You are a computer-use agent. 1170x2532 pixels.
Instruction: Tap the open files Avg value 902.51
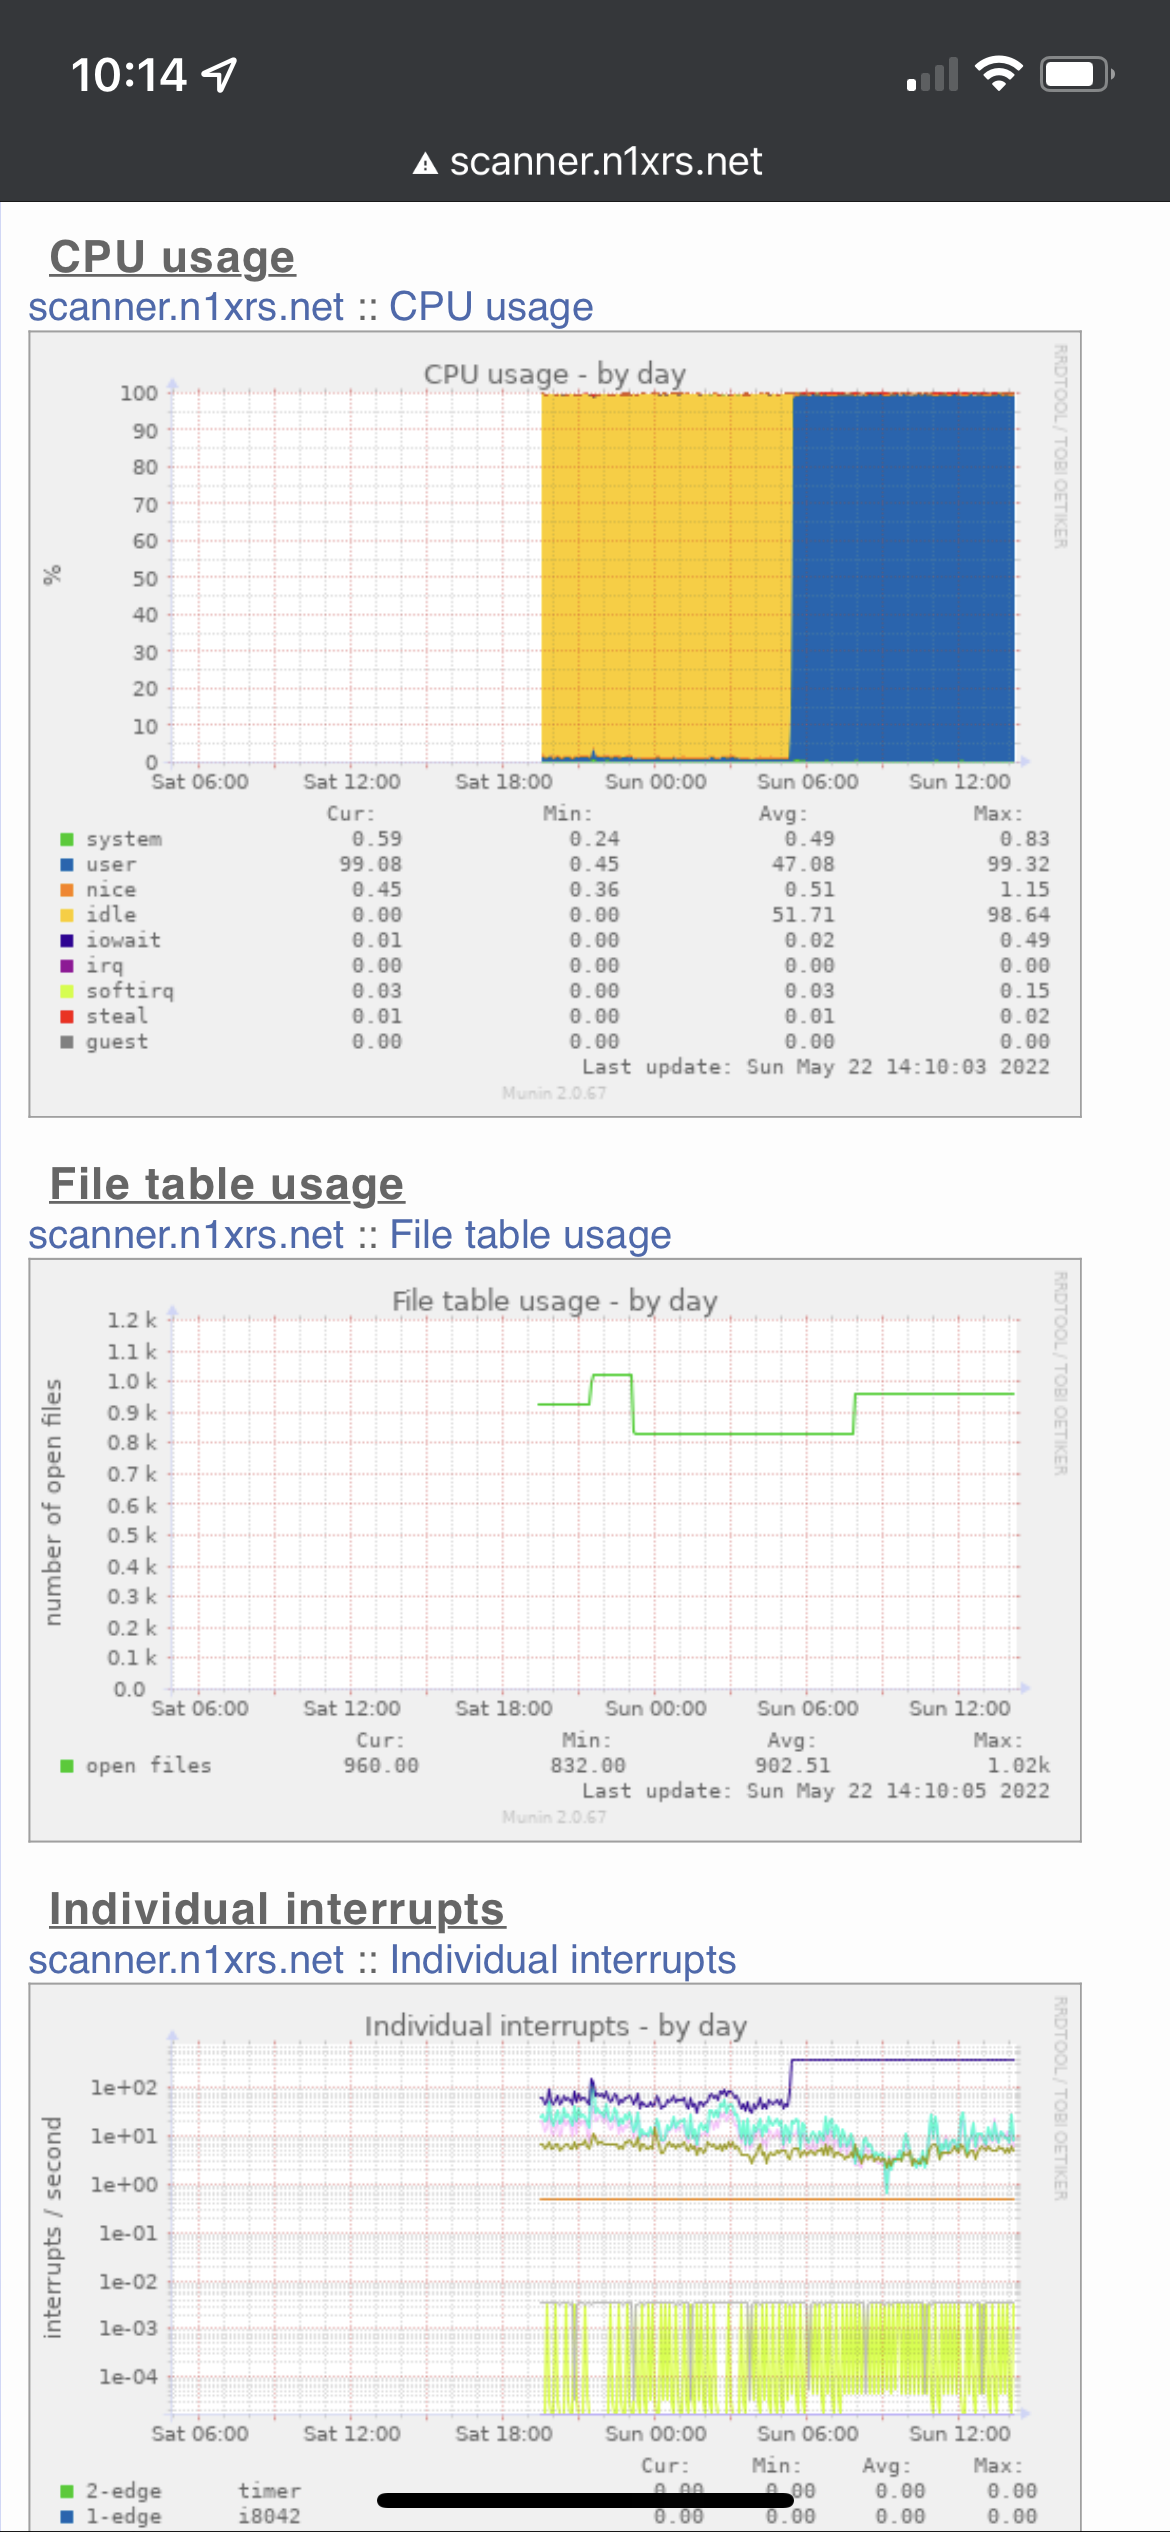click(x=792, y=1766)
